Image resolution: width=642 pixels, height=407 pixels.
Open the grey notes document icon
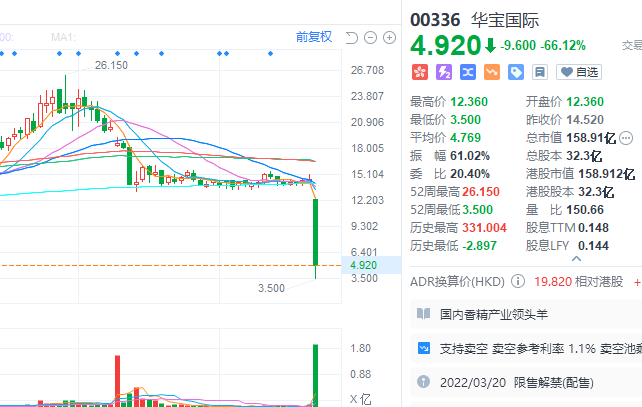[539, 72]
